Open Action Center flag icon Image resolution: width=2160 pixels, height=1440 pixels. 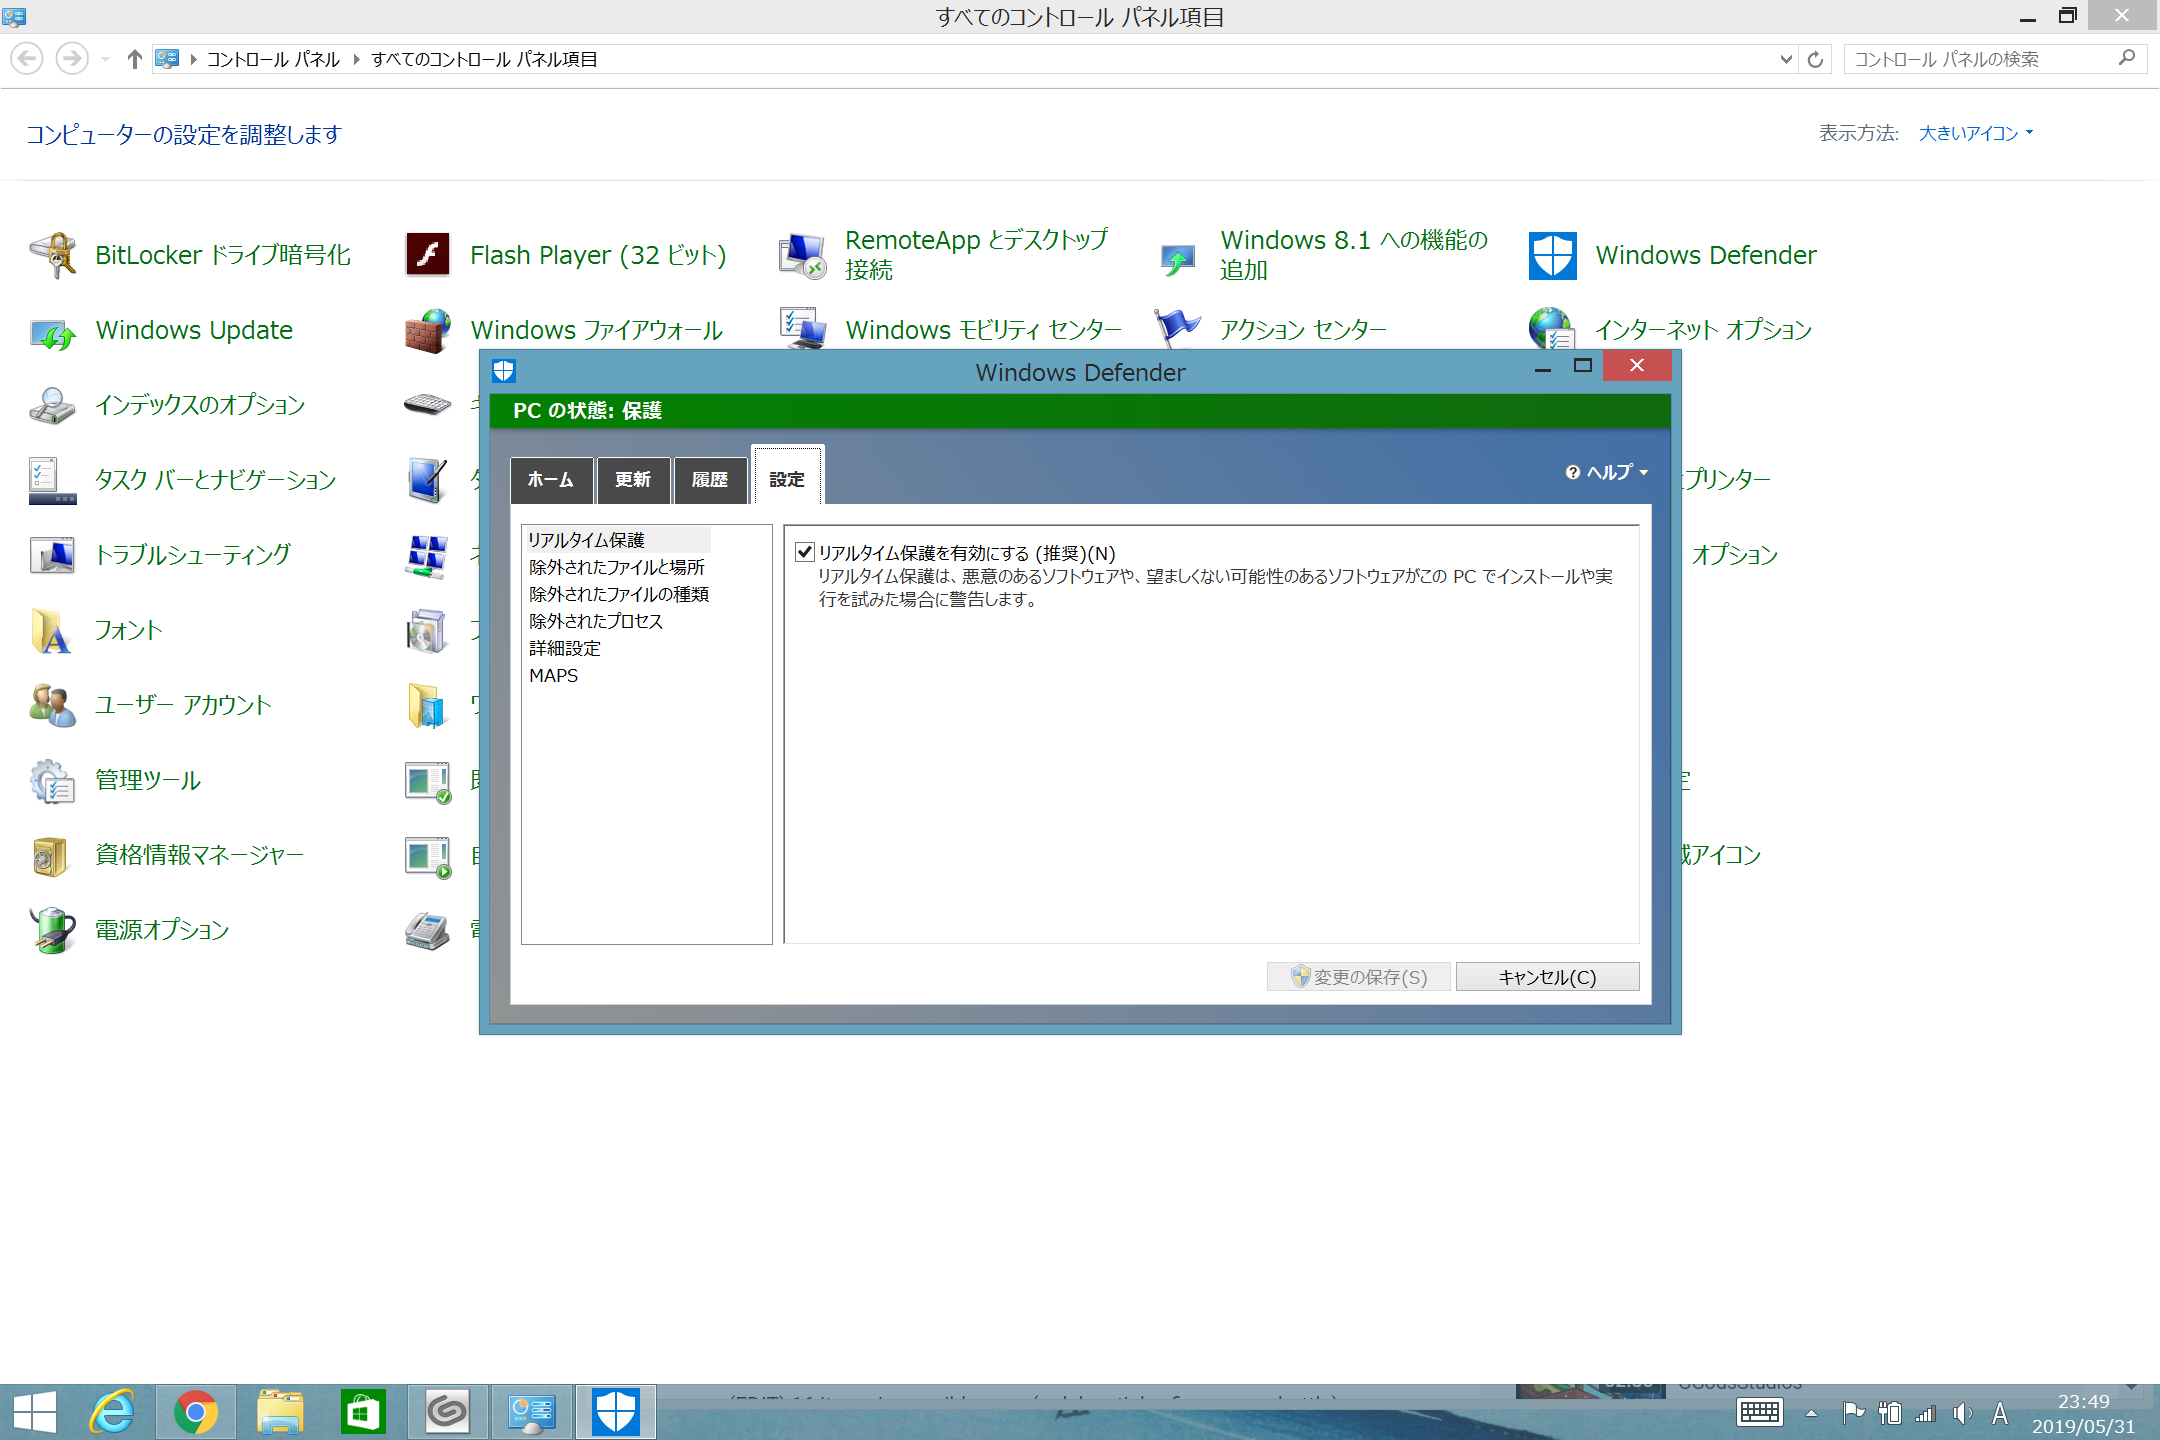pyautogui.click(x=1178, y=327)
